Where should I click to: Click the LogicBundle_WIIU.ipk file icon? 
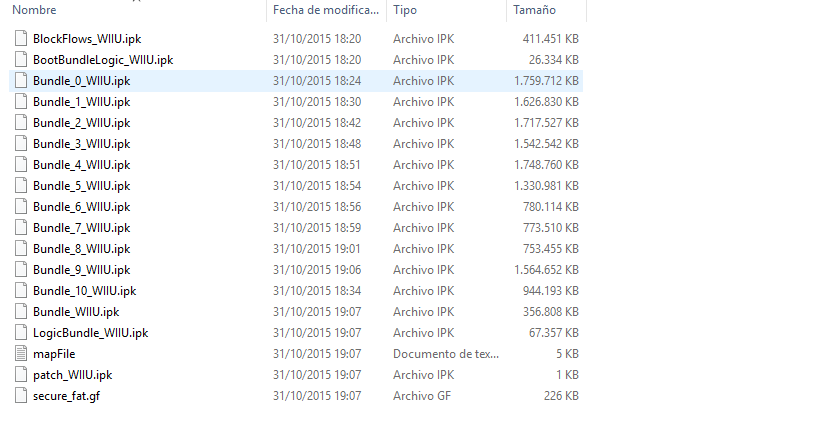(23, 333)
